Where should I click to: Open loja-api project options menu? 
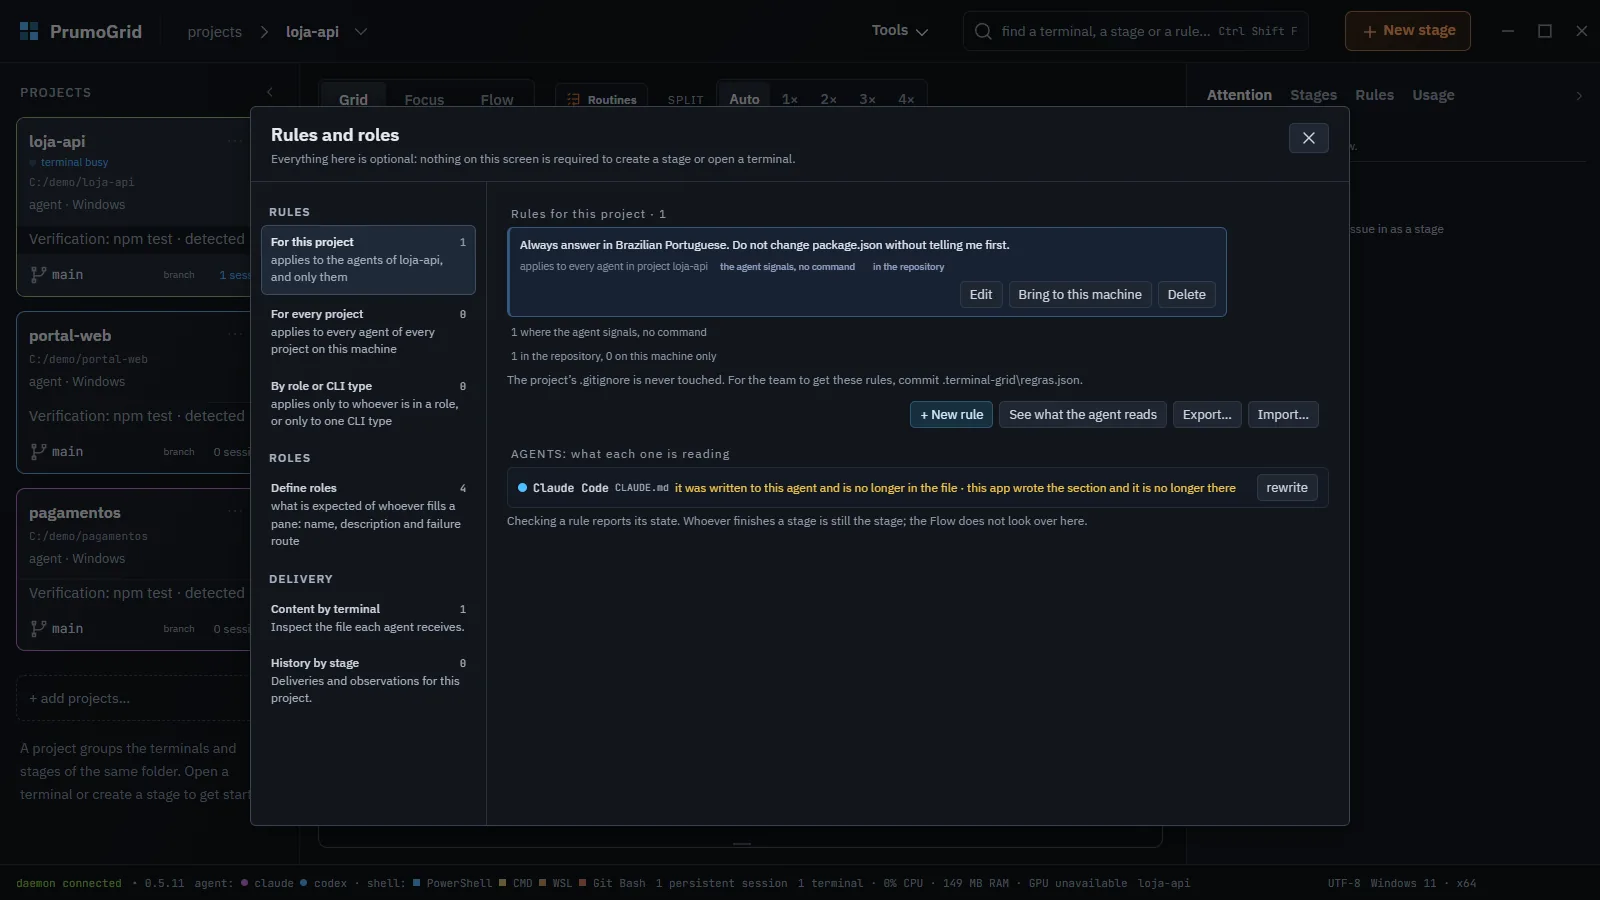click(x=236, y=141)
